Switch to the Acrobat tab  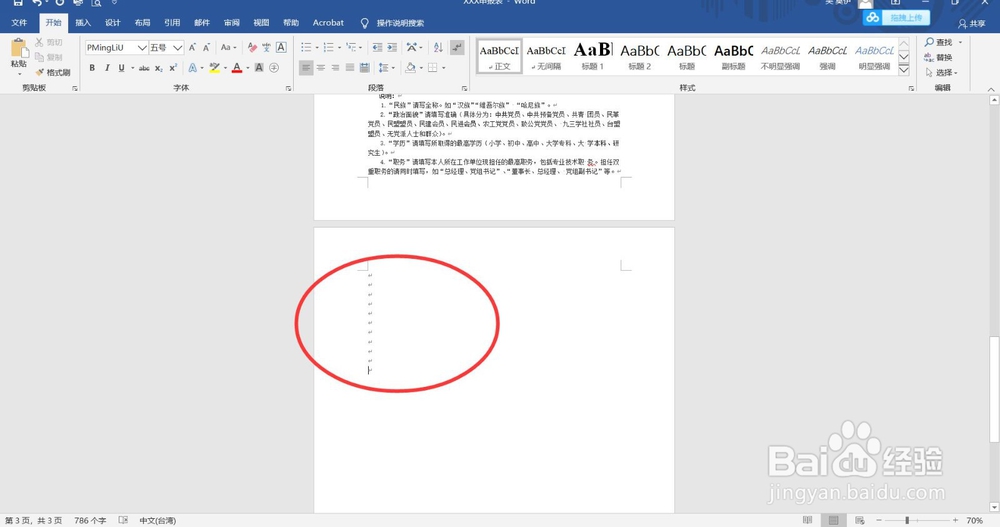tap(328, 23)
